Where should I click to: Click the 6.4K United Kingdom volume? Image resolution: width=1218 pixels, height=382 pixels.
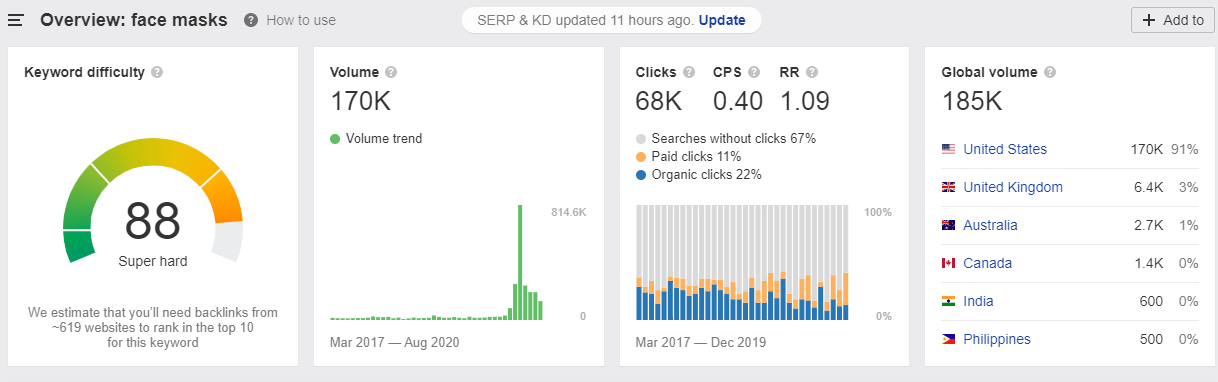coord(1147,187)
